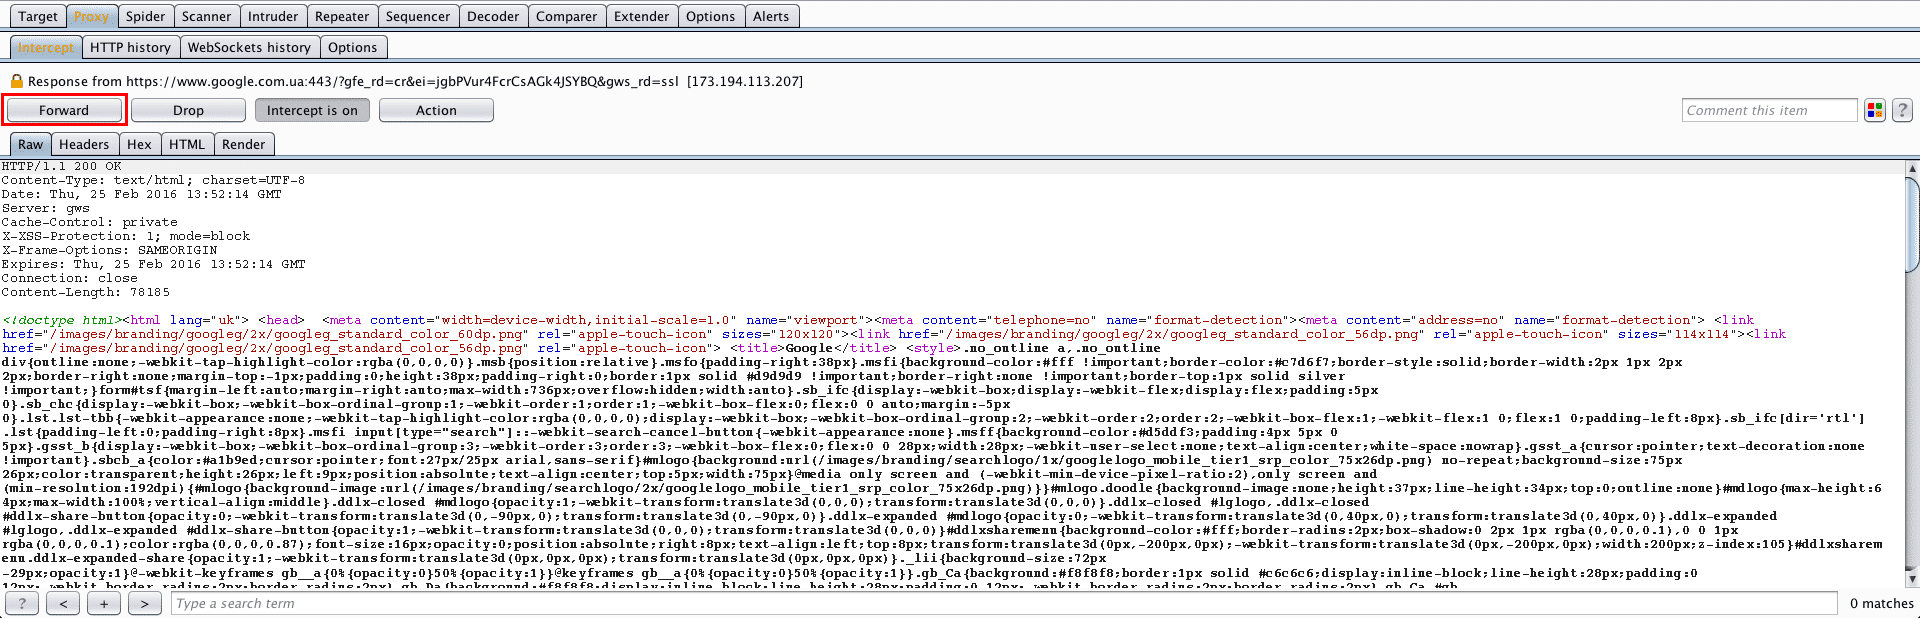Select the Raw view tab
The width and height of the screenshot is (1920, 618).
[x=31, y=144]
